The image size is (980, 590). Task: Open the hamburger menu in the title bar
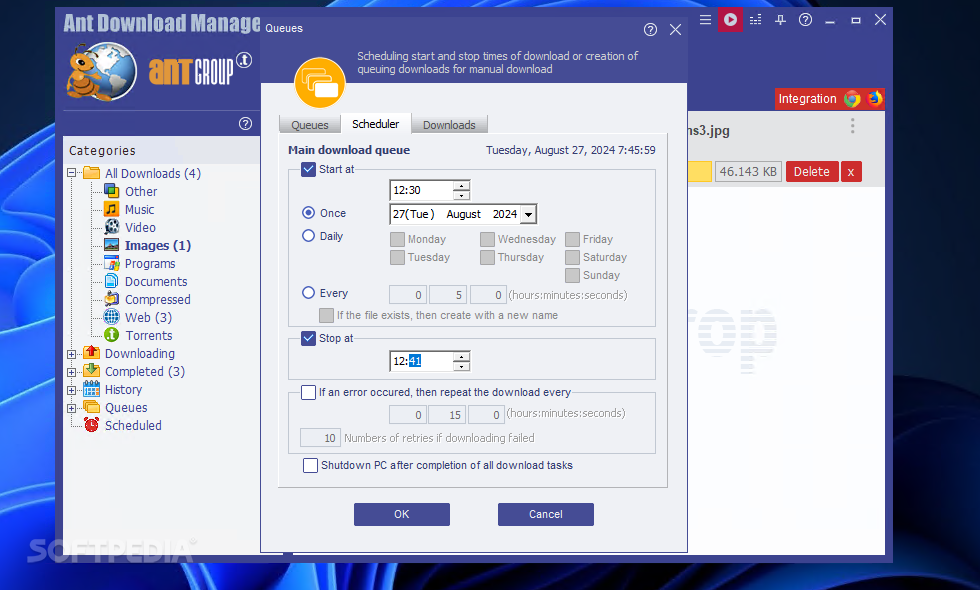[705, 19]
